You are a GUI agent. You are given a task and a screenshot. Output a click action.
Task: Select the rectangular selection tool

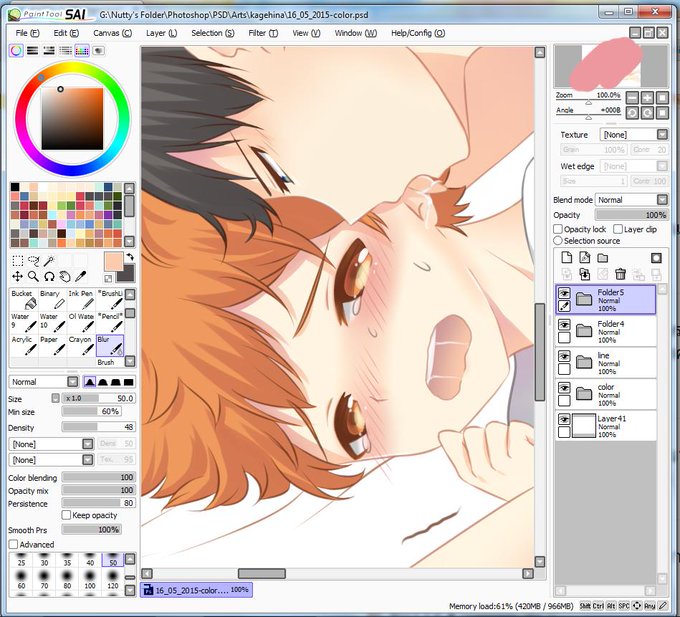click(18, 261)
